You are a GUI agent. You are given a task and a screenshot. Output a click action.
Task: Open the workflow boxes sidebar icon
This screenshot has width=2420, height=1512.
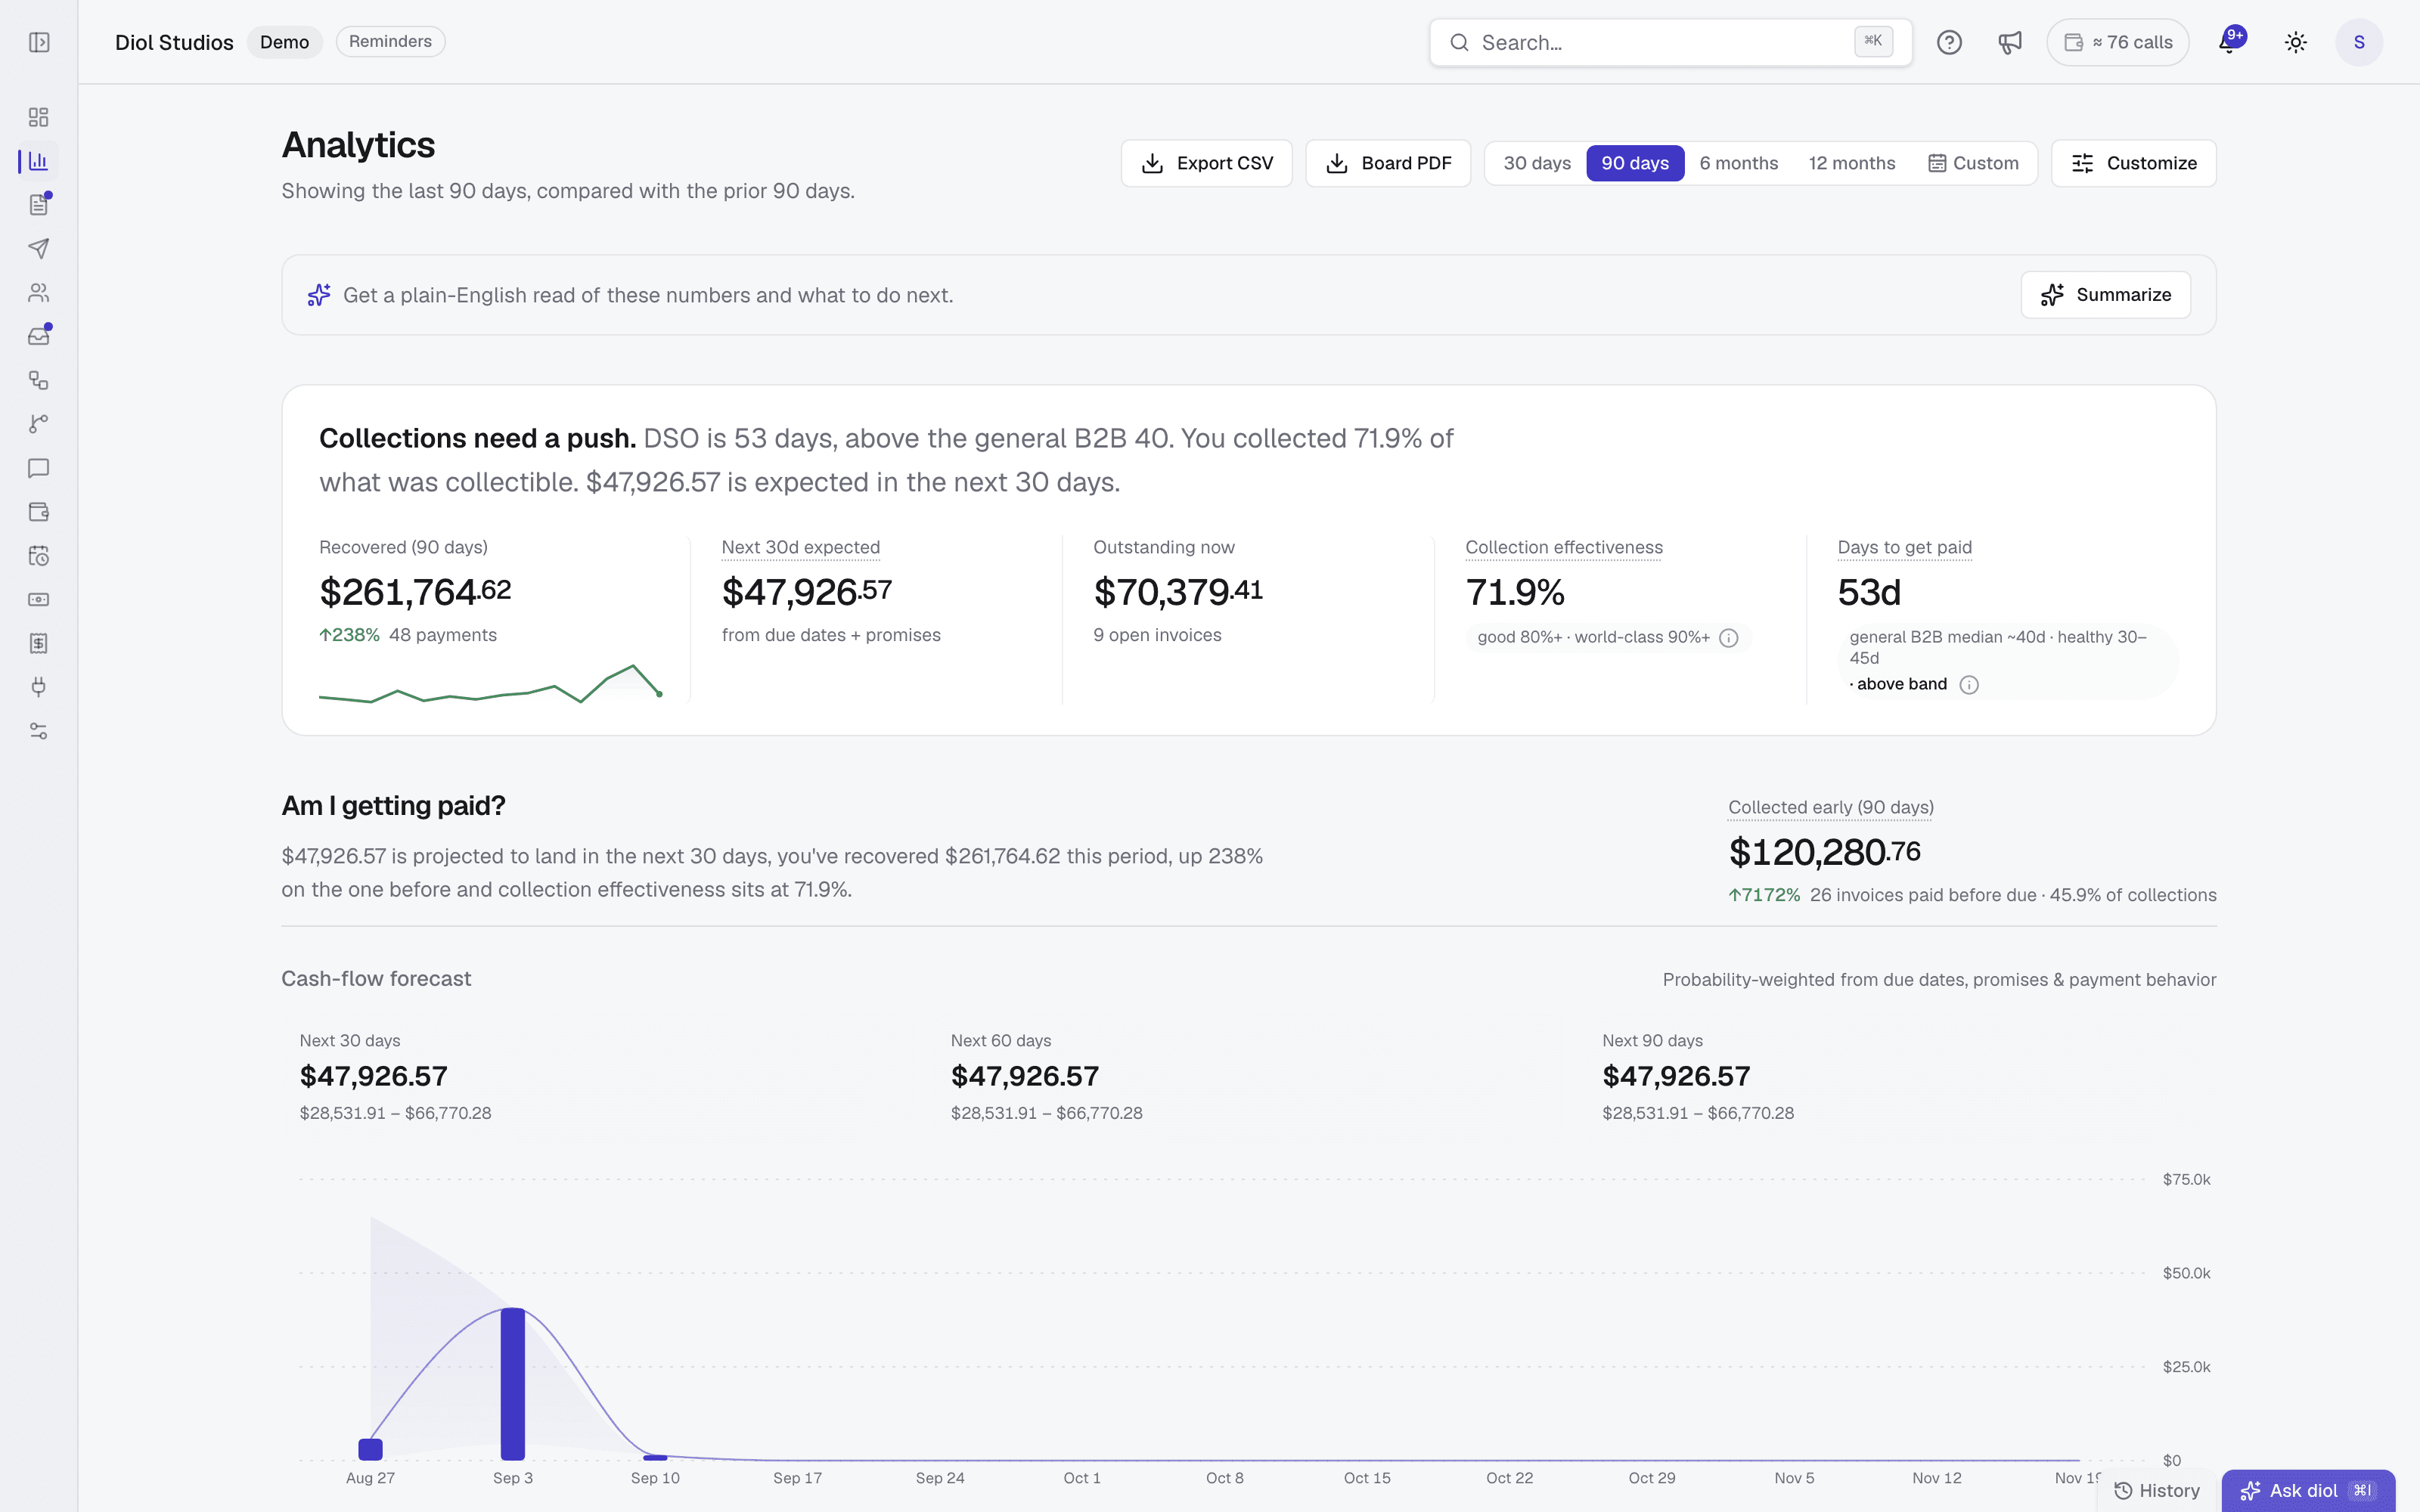coord(39,380)
